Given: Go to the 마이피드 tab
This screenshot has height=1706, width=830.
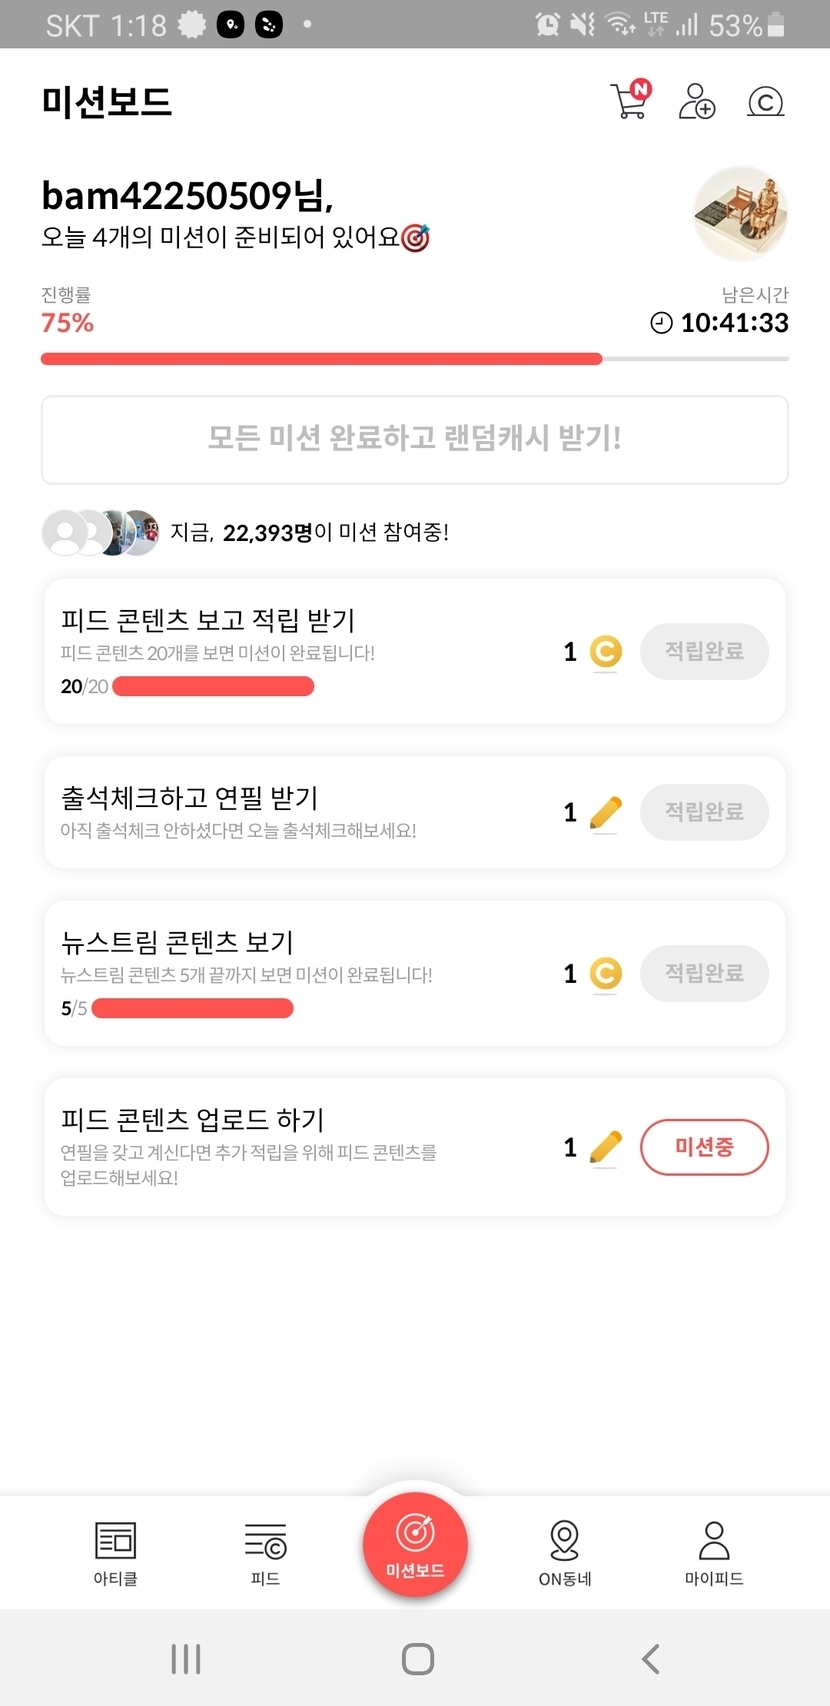Looking at the screenshot, I should tap(714, 1553).
